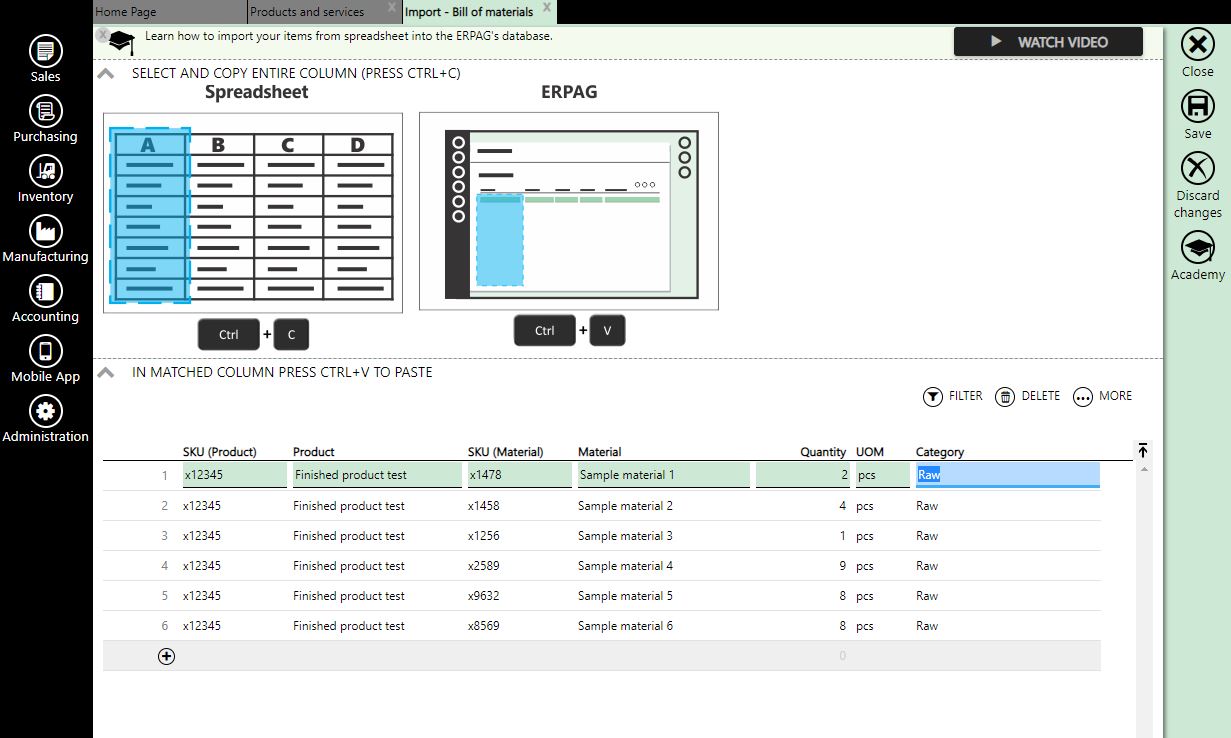Collapse the Select and Copy Entire Column section
This screenshot has height=738, width=1231.
pos(105,74)
